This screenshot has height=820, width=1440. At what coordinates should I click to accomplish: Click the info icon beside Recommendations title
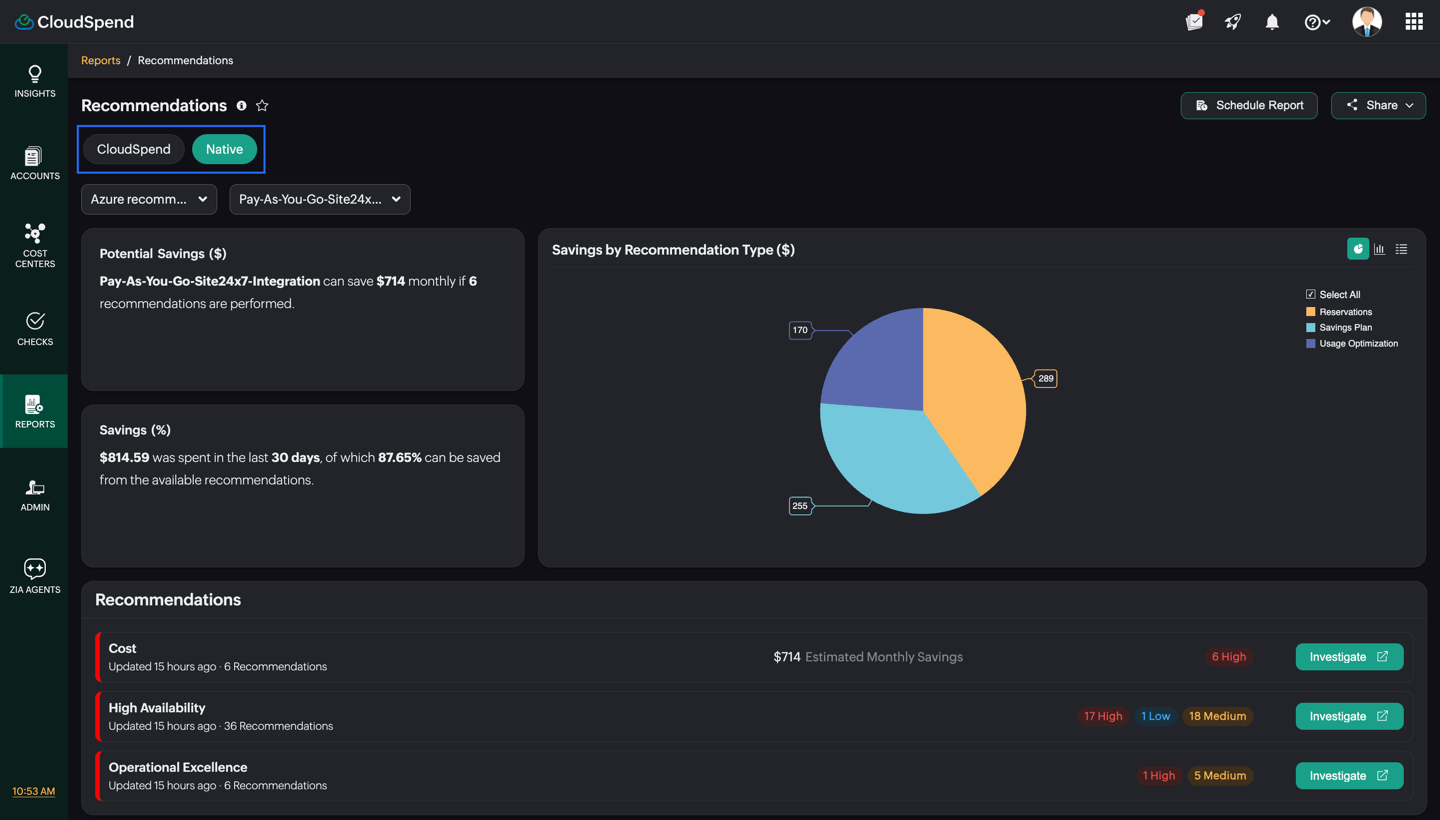point(241,106)
